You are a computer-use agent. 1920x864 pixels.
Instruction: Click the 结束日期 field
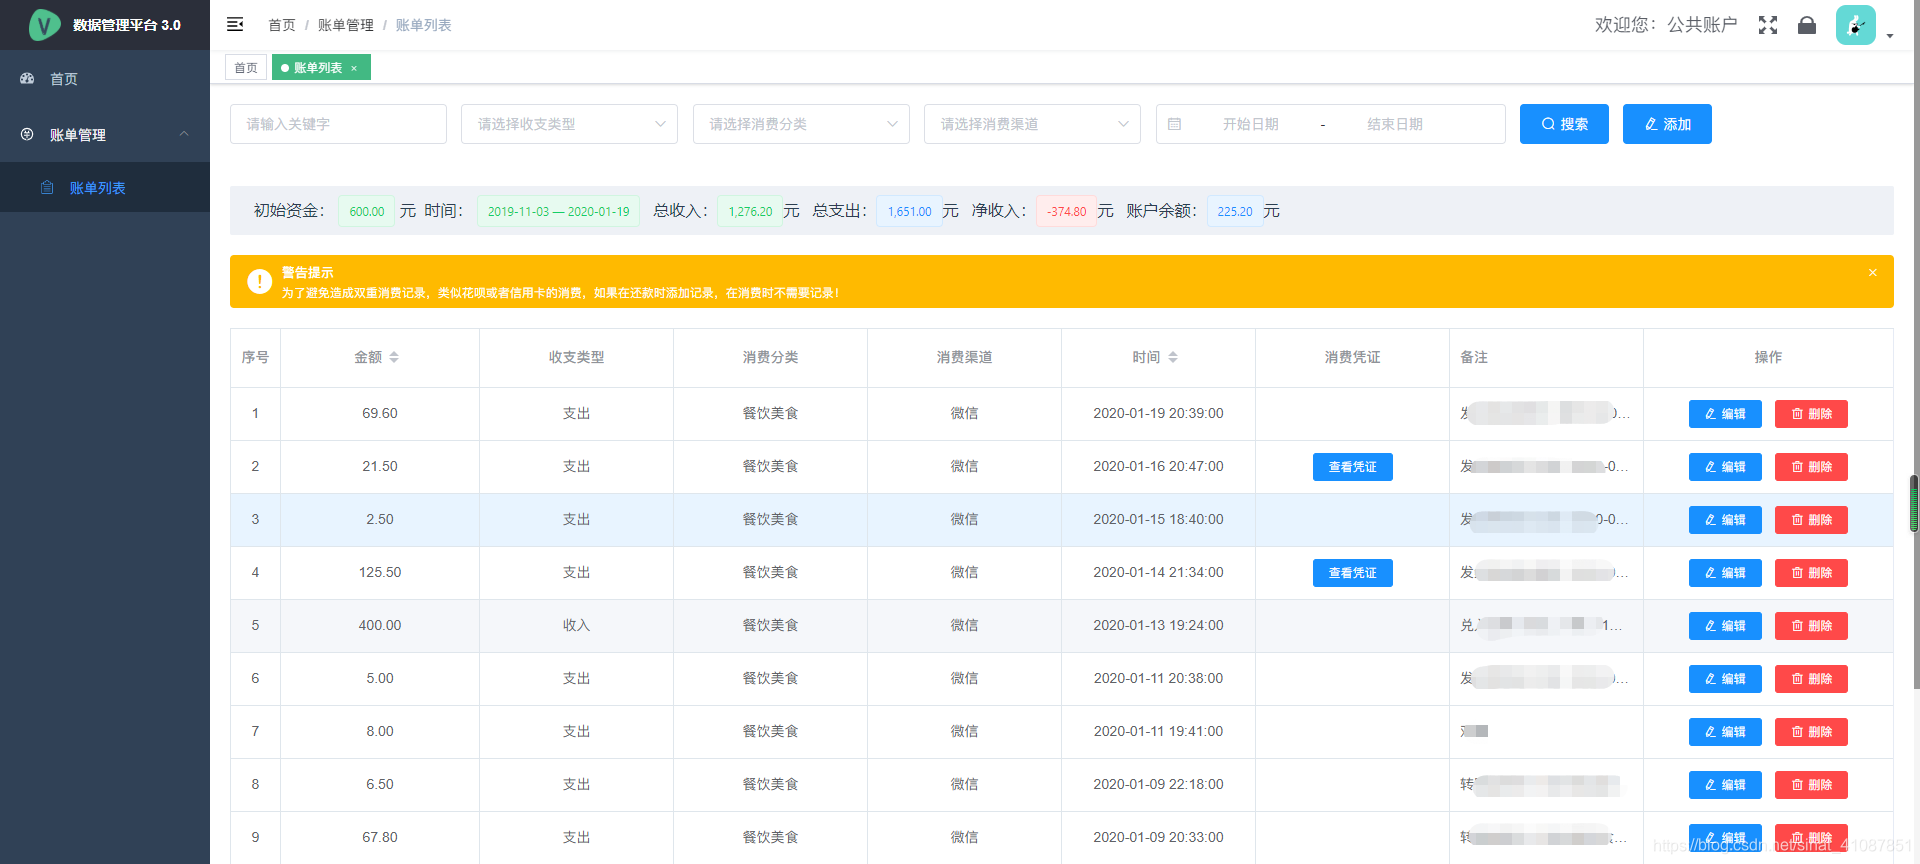1395,124
